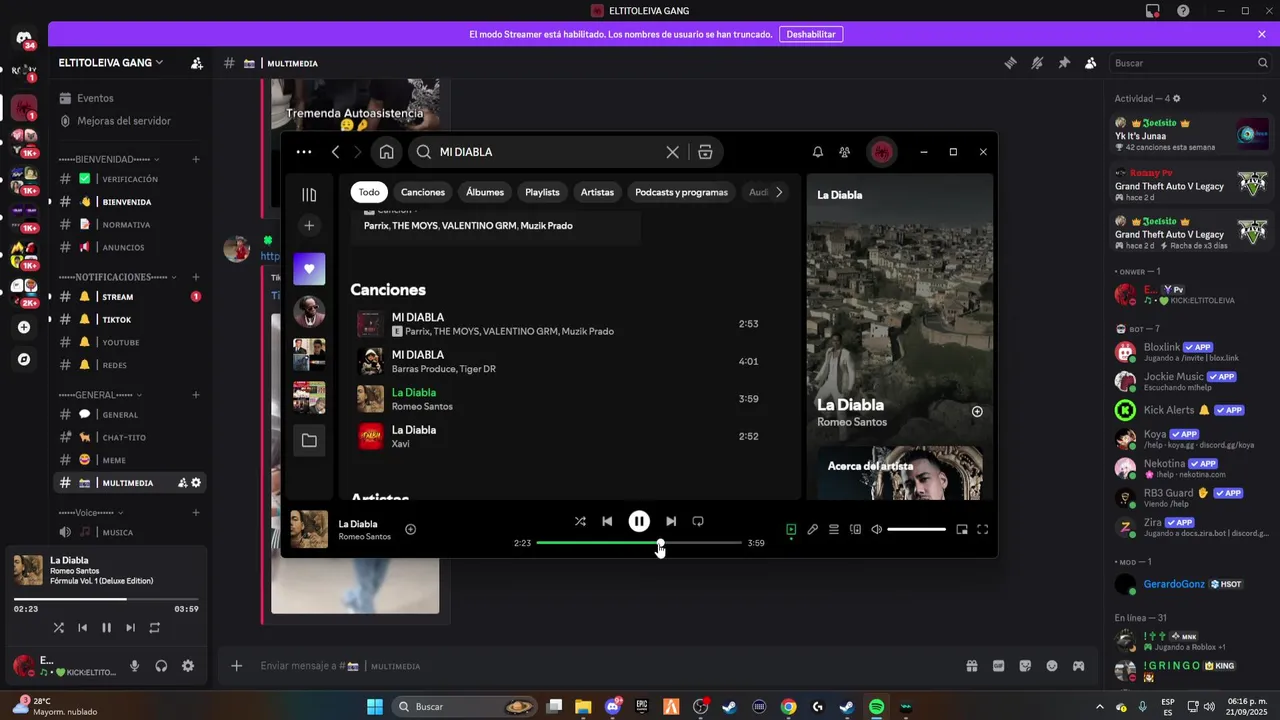1280x720 pixels.
Task: Open Liked Songs heart playlist in Spotify sidebar
Action: tap(309, 268)
